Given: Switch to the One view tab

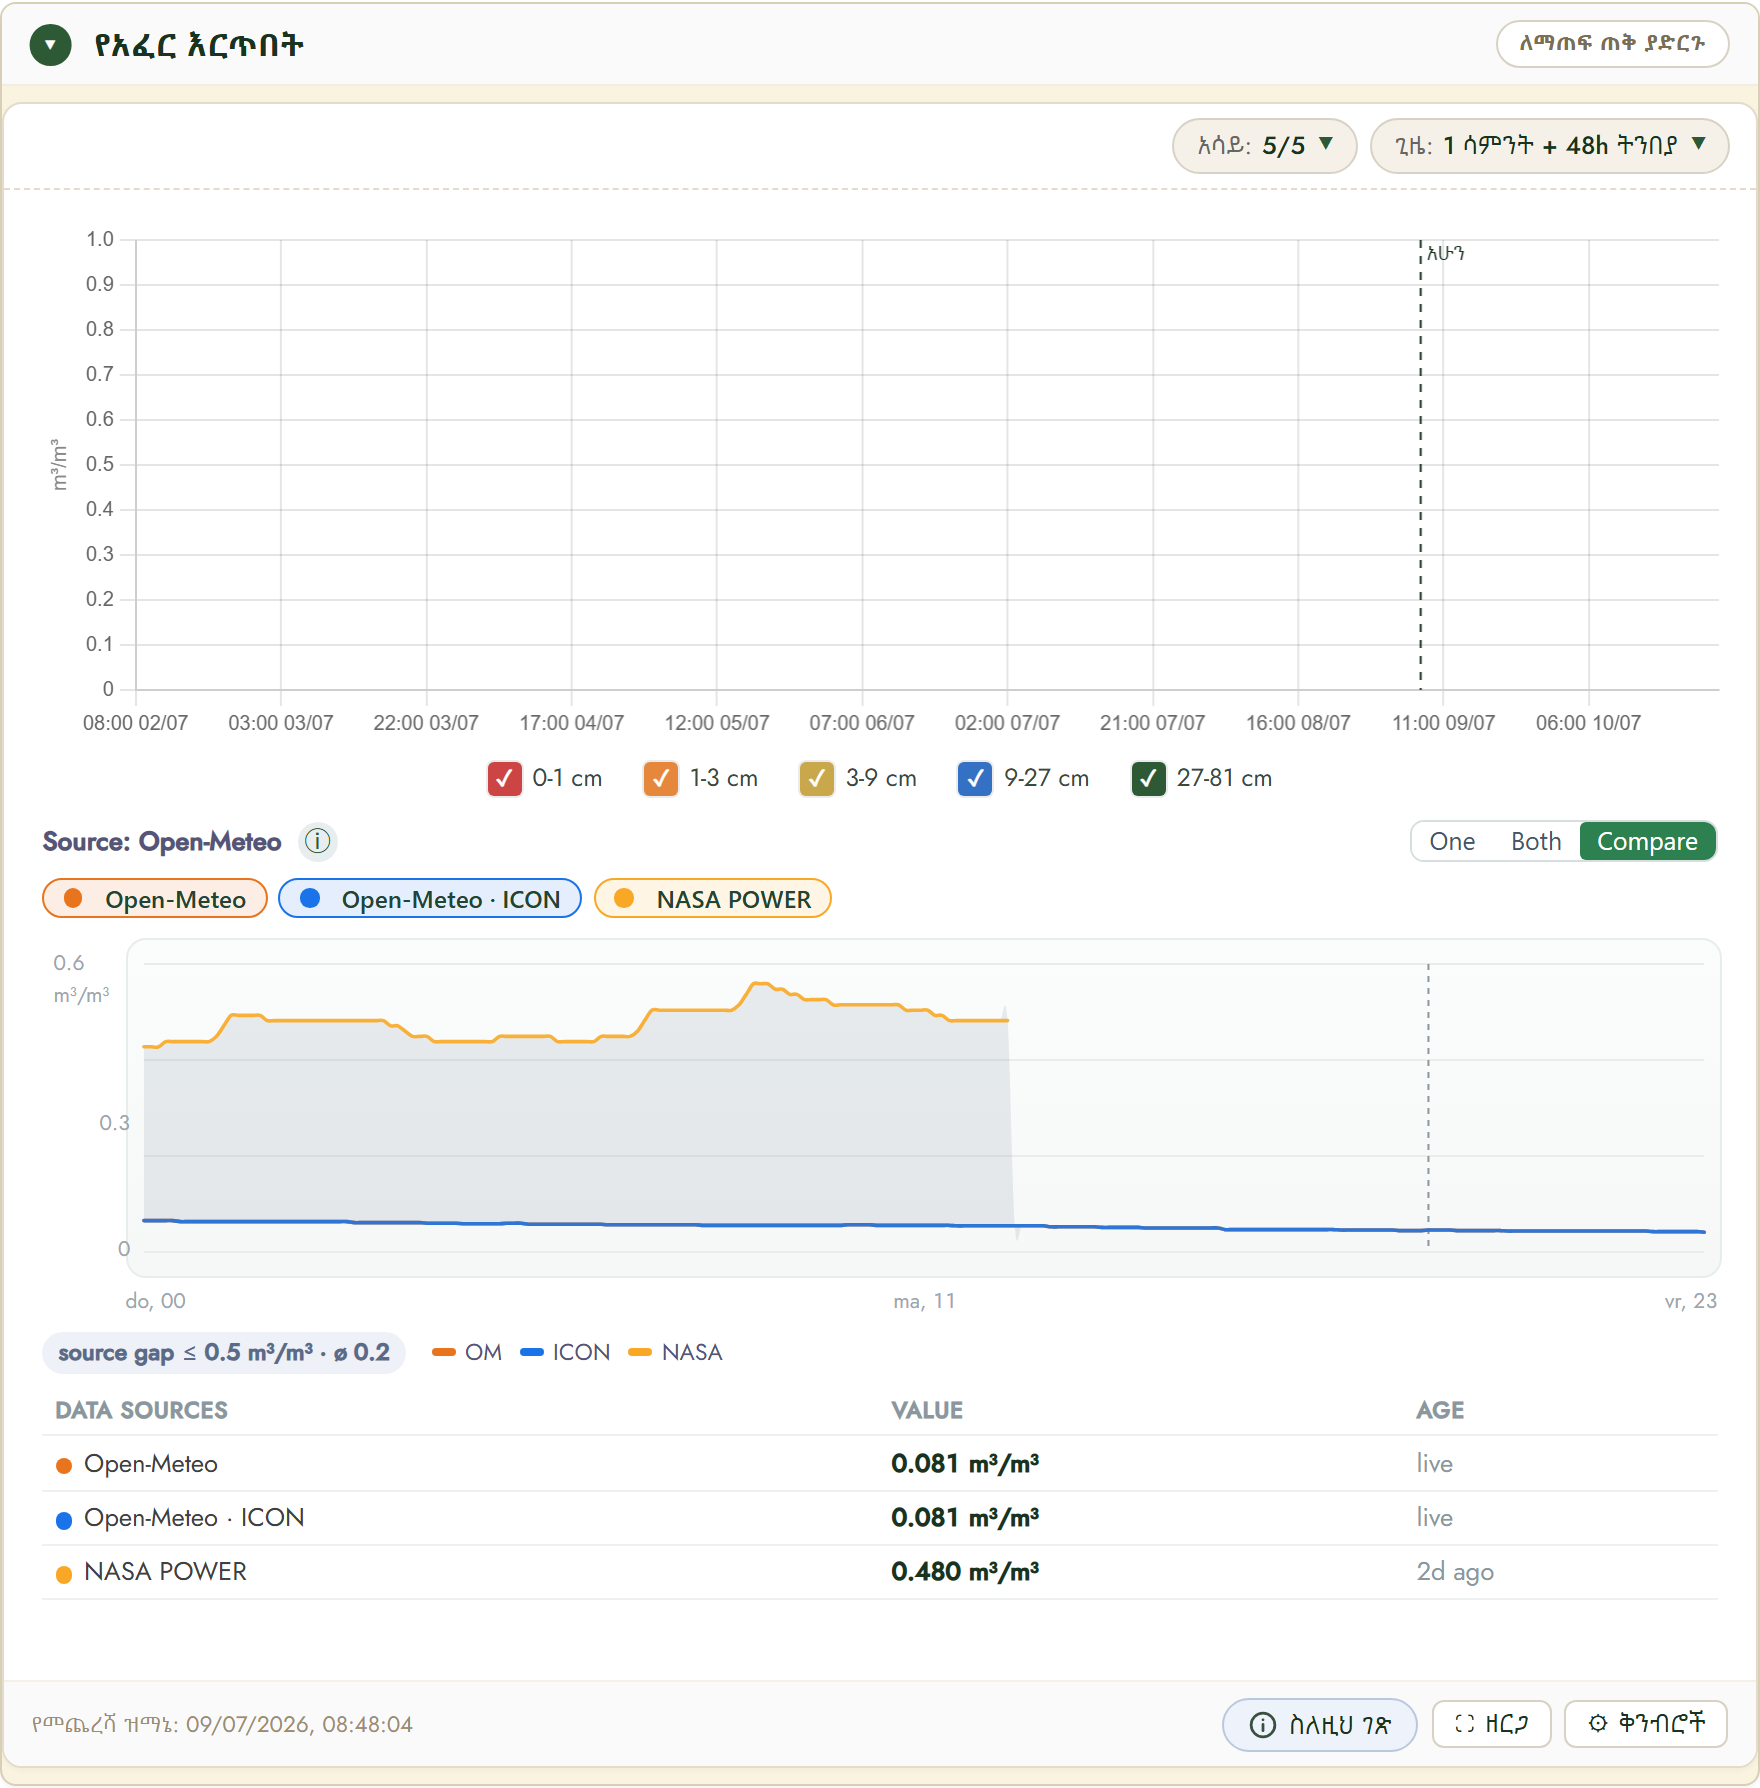Looking at the screenshot, I should pyautogui.click(x=1452, y=841).
